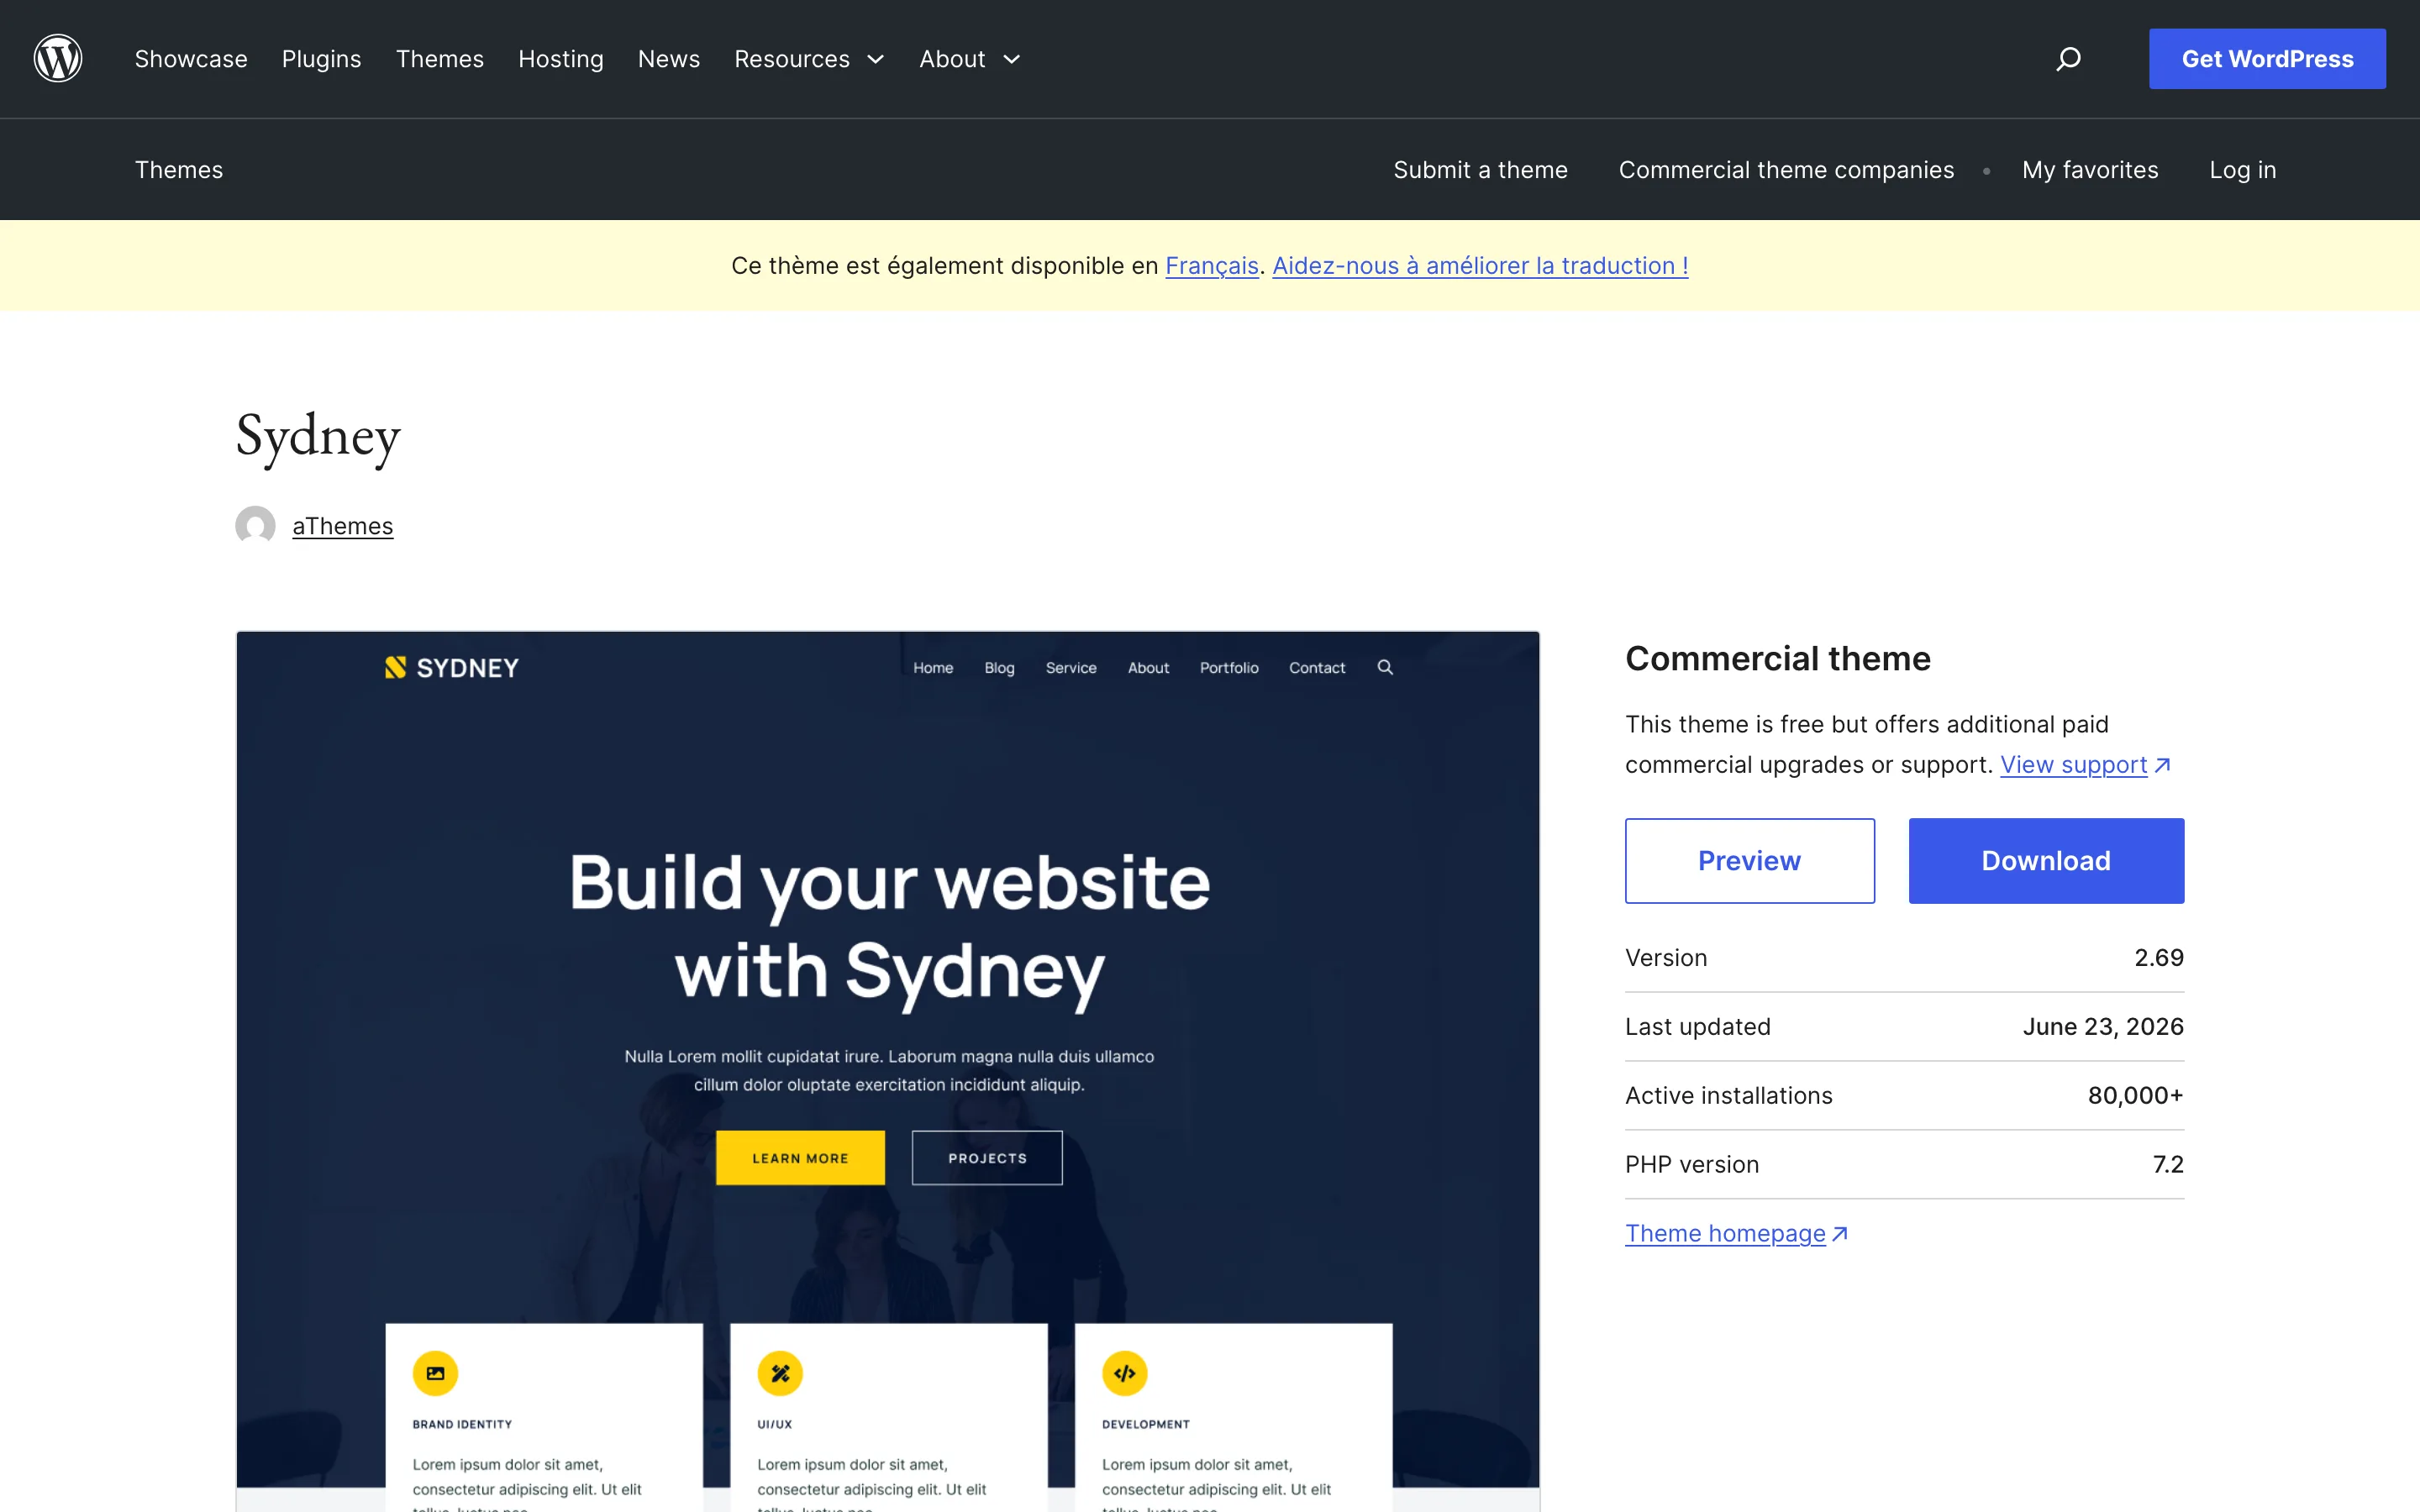The image size is (2420, 1512).
Task: Click Aidez-nous à améliorer la traduction link
Action: [x=1480, y=266]
